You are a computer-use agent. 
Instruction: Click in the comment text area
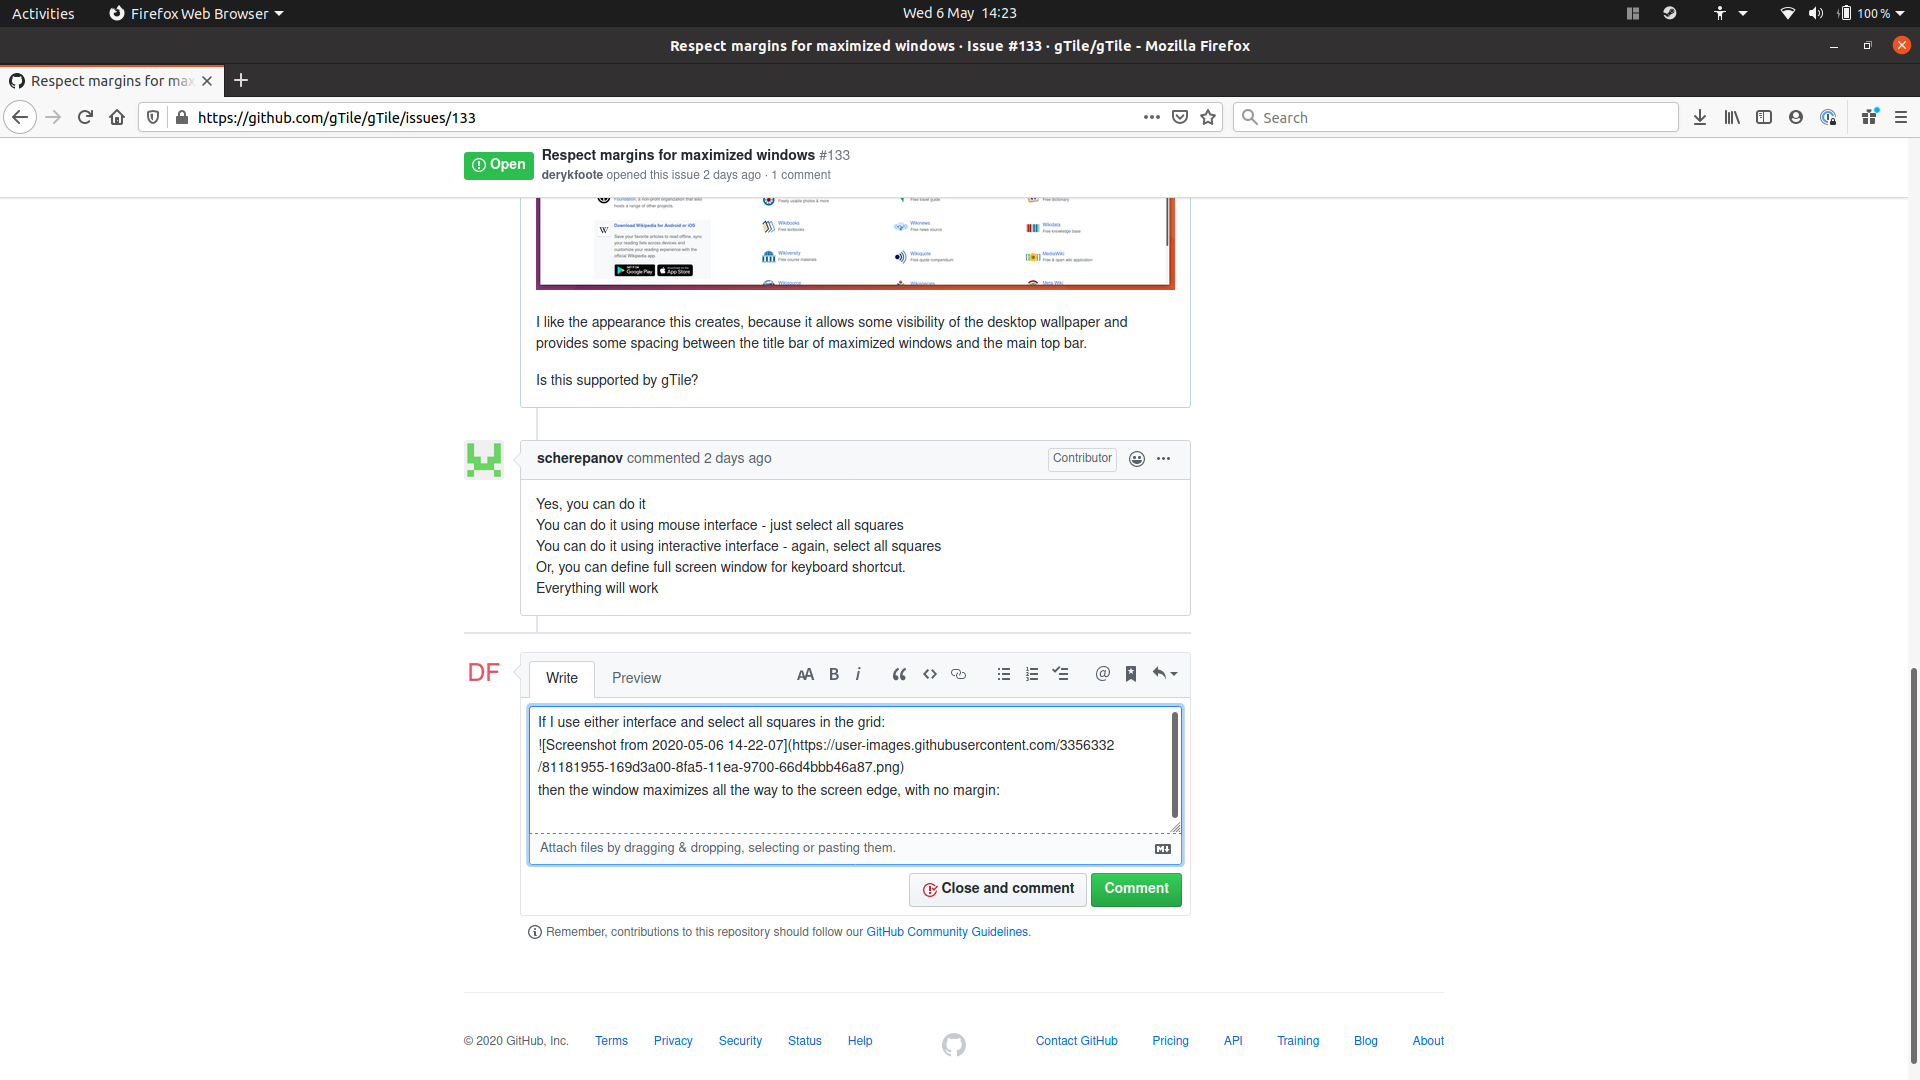click(x=854, y=769)
